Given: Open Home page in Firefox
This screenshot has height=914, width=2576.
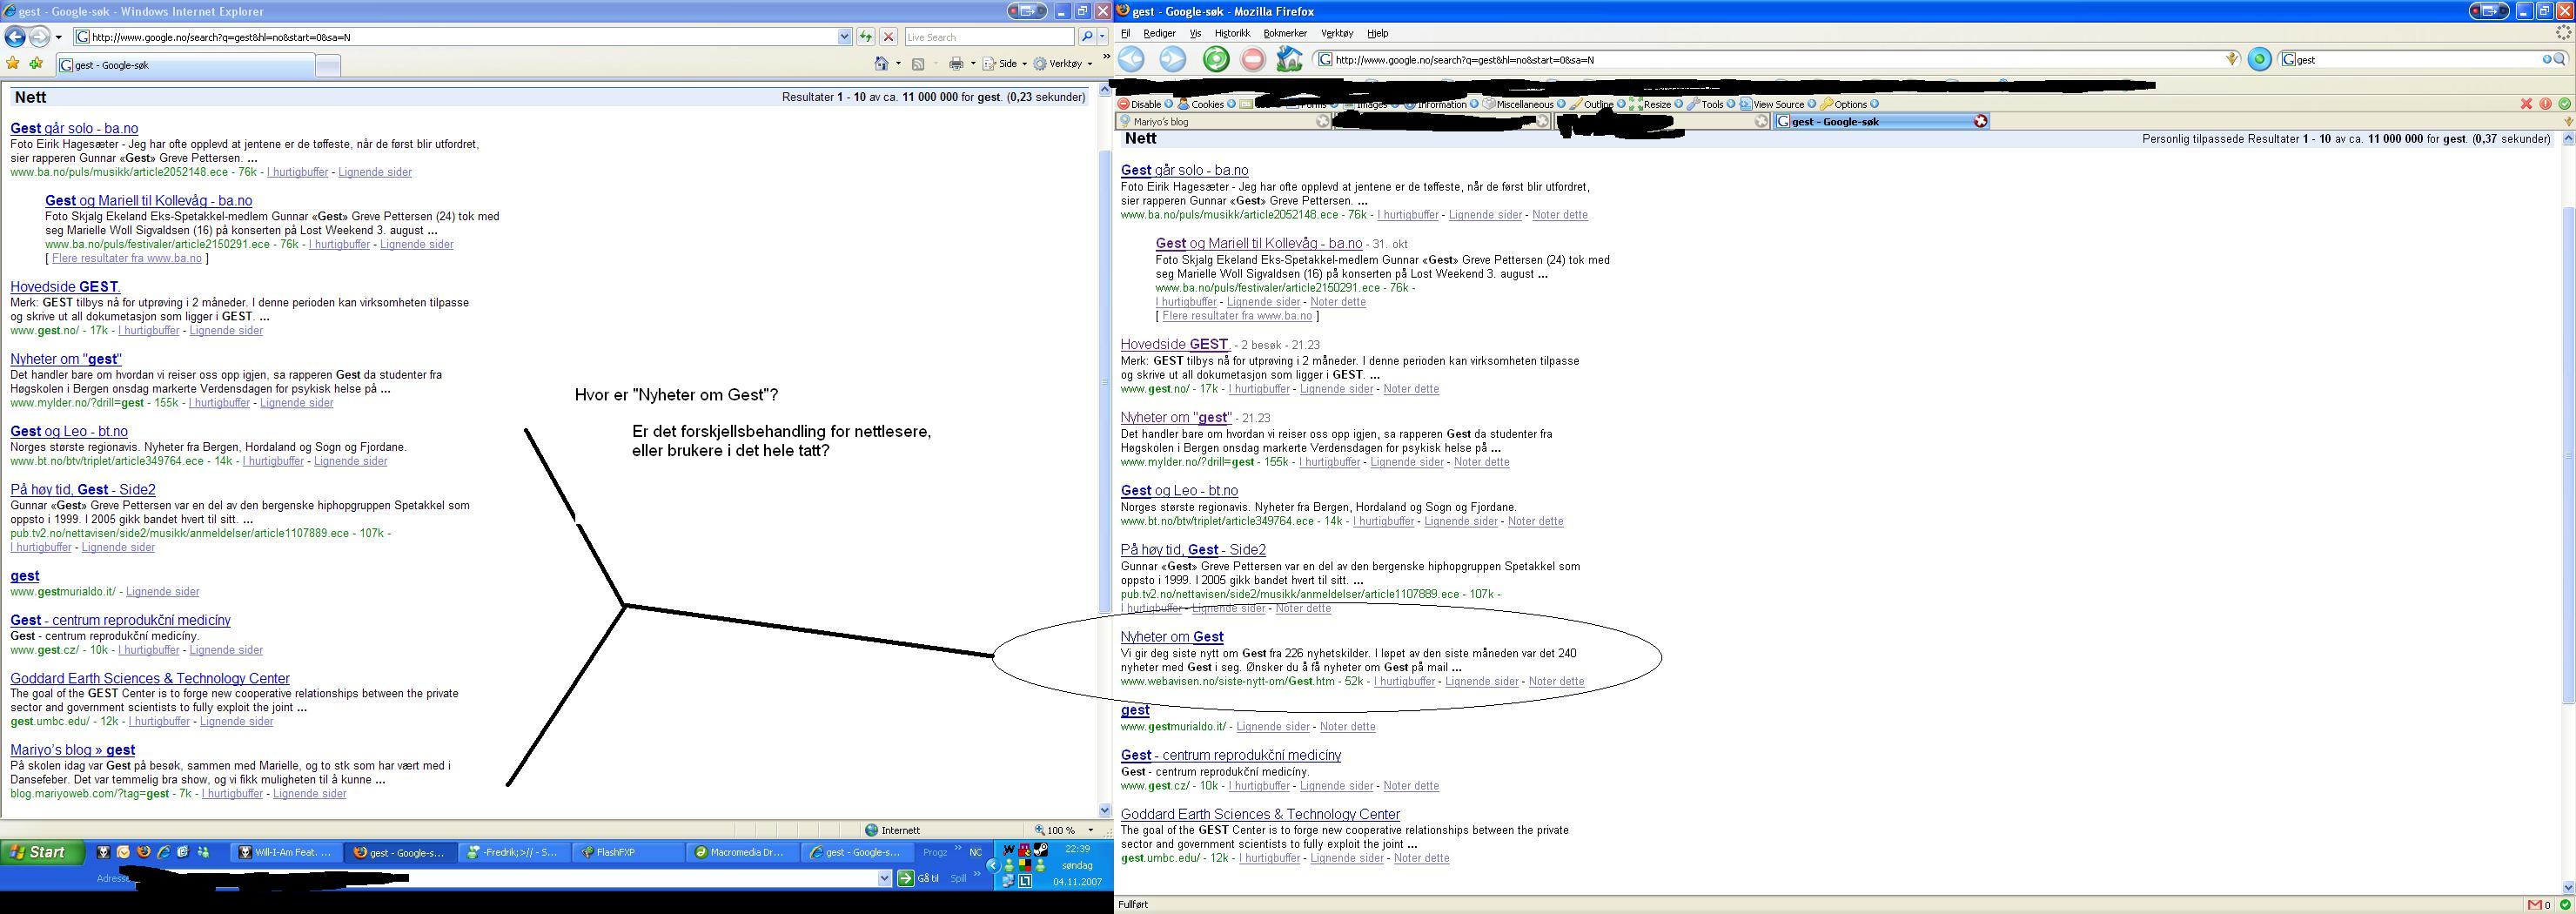Looking at the screenshot, I should (x=1290, y=59).
